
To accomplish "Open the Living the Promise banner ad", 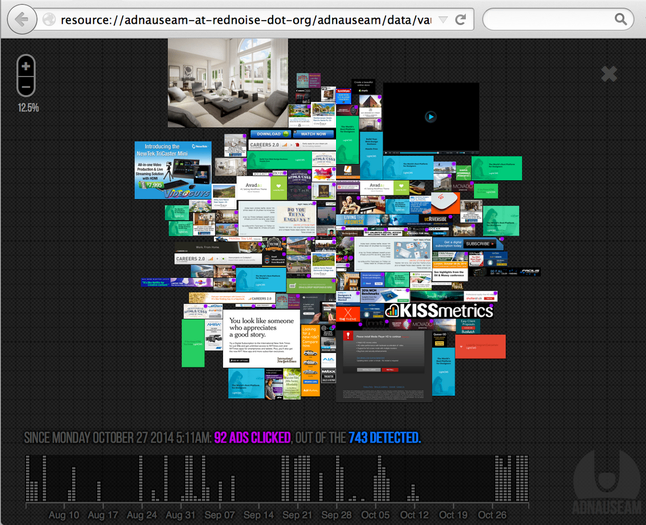I will [377, 220].
